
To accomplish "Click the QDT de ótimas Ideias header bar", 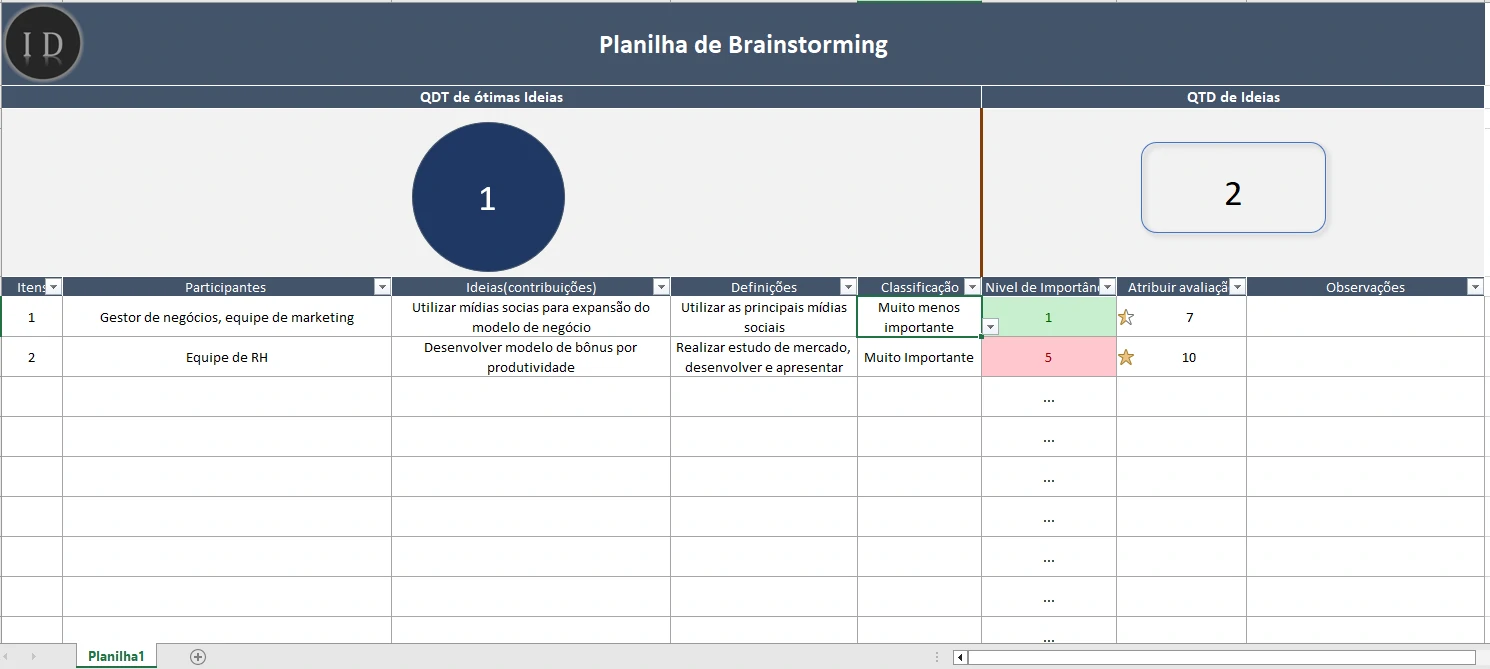I will (x=490, y=96).
